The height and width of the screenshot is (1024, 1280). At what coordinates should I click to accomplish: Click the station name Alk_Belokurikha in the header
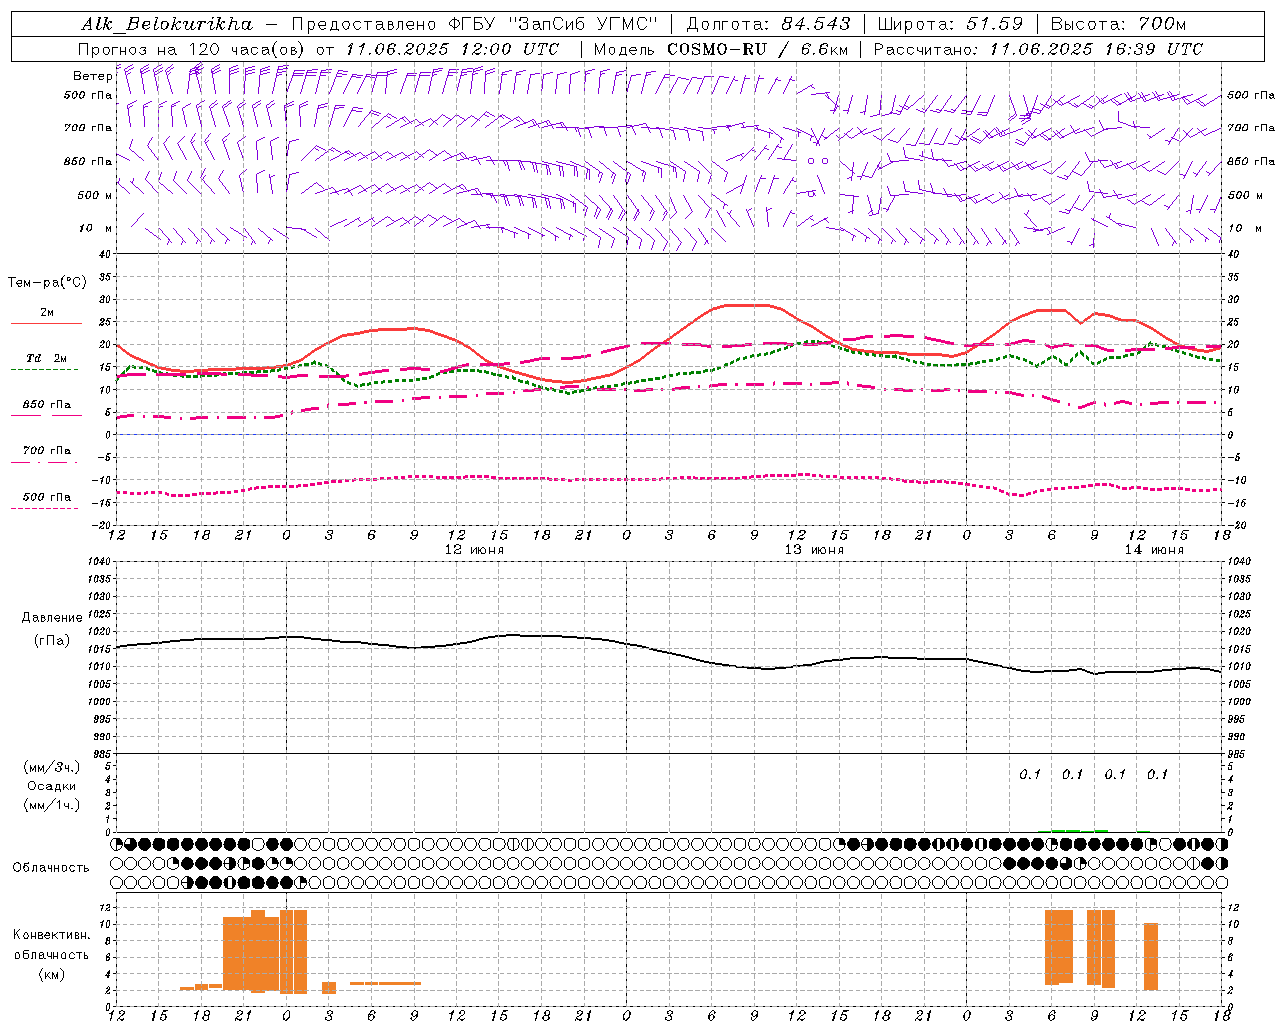click(x=167, y=24)
